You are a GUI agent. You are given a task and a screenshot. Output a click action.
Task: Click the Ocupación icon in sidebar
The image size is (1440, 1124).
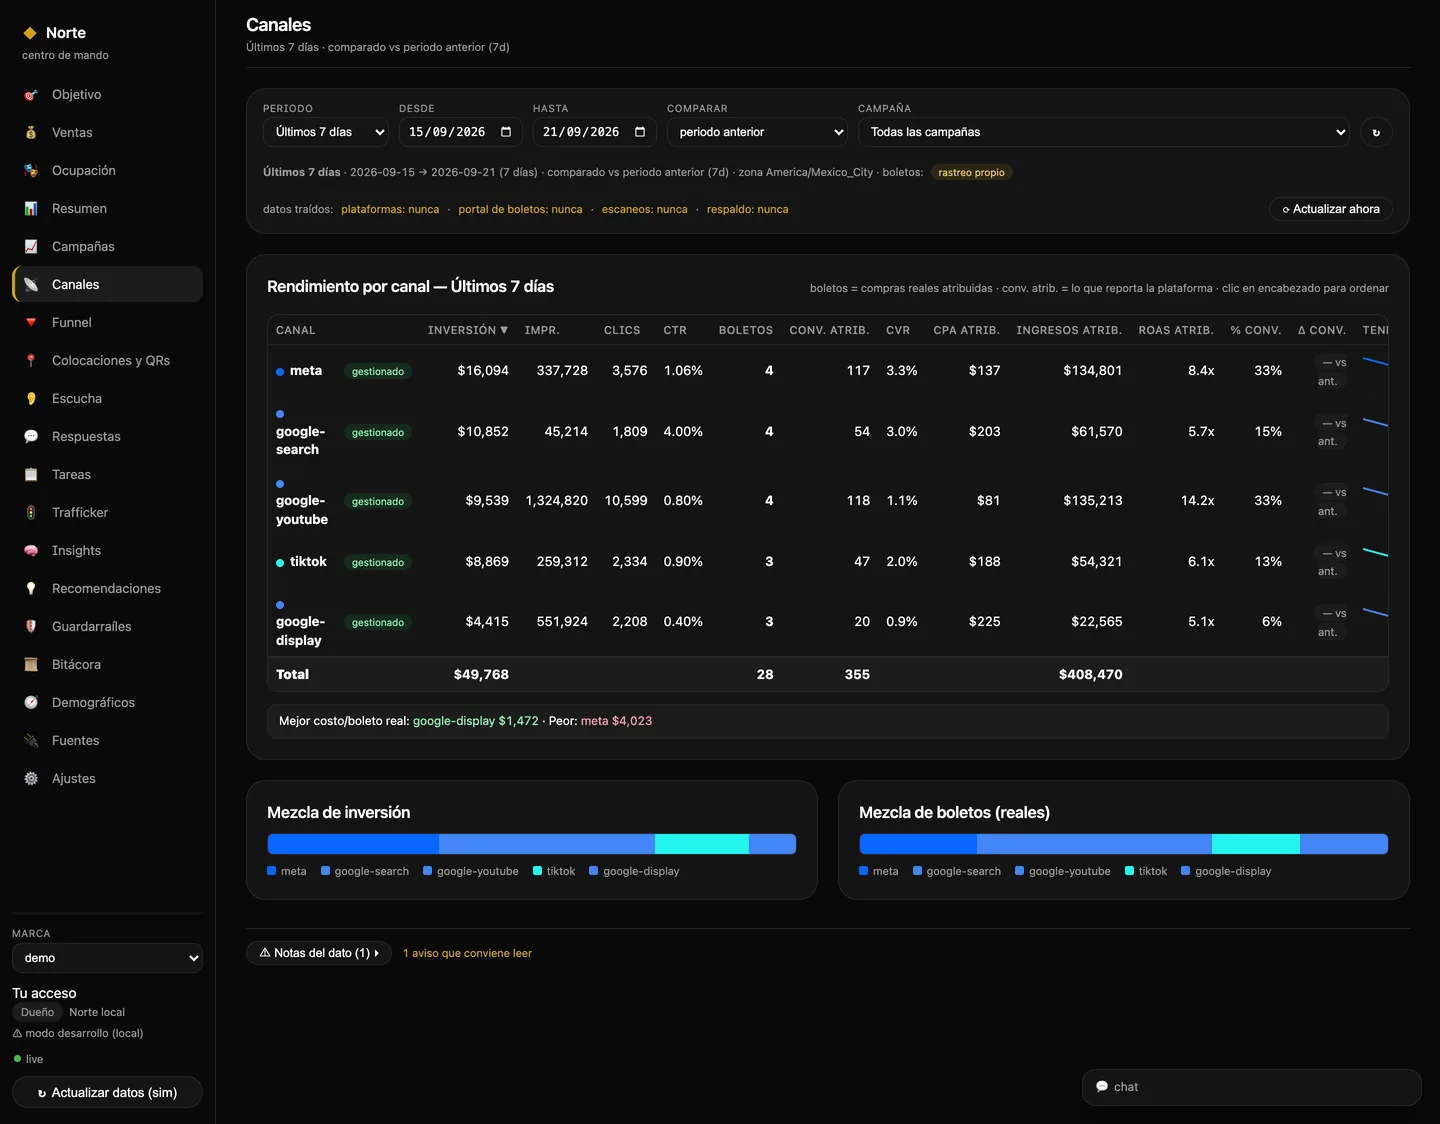click(31, 171)
